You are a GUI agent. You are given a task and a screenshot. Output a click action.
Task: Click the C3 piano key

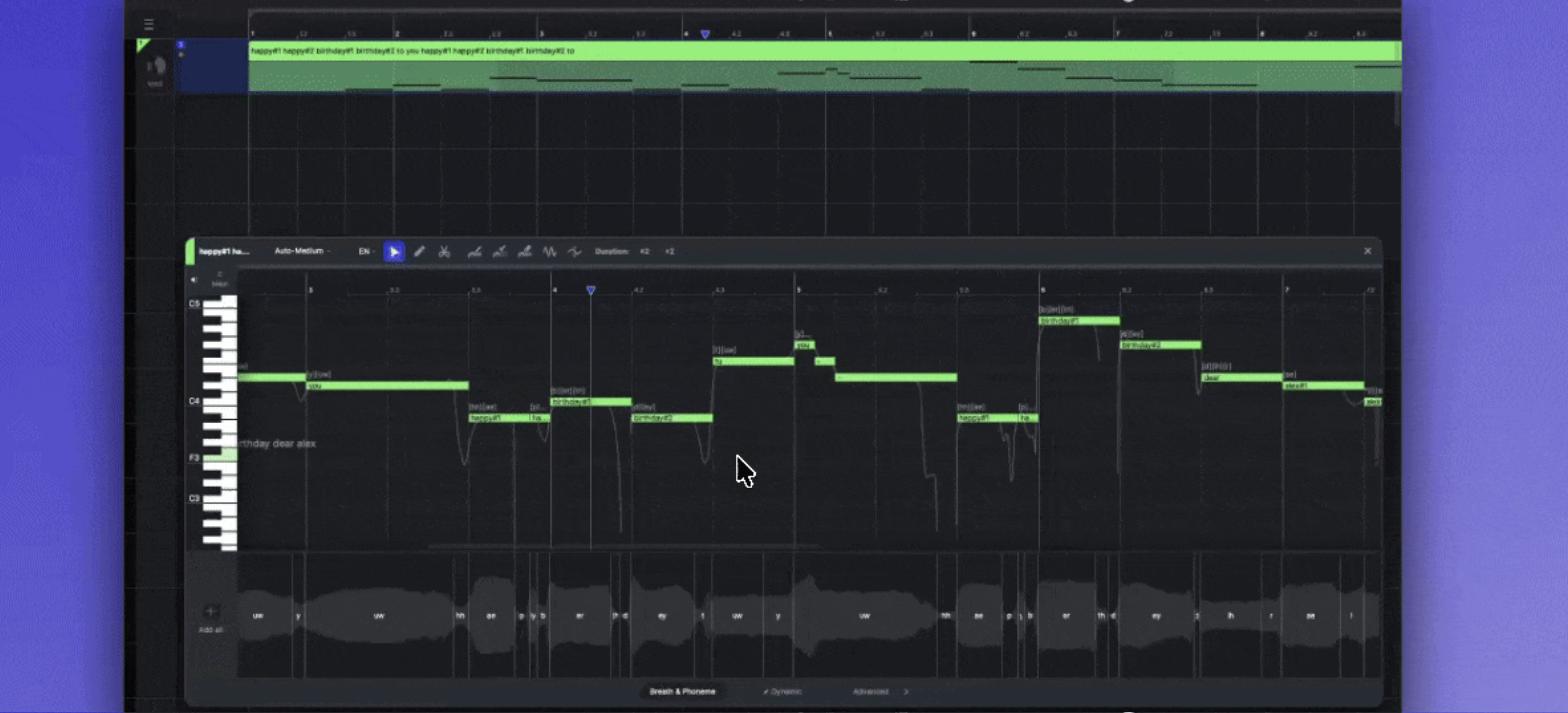click(220, 498)
